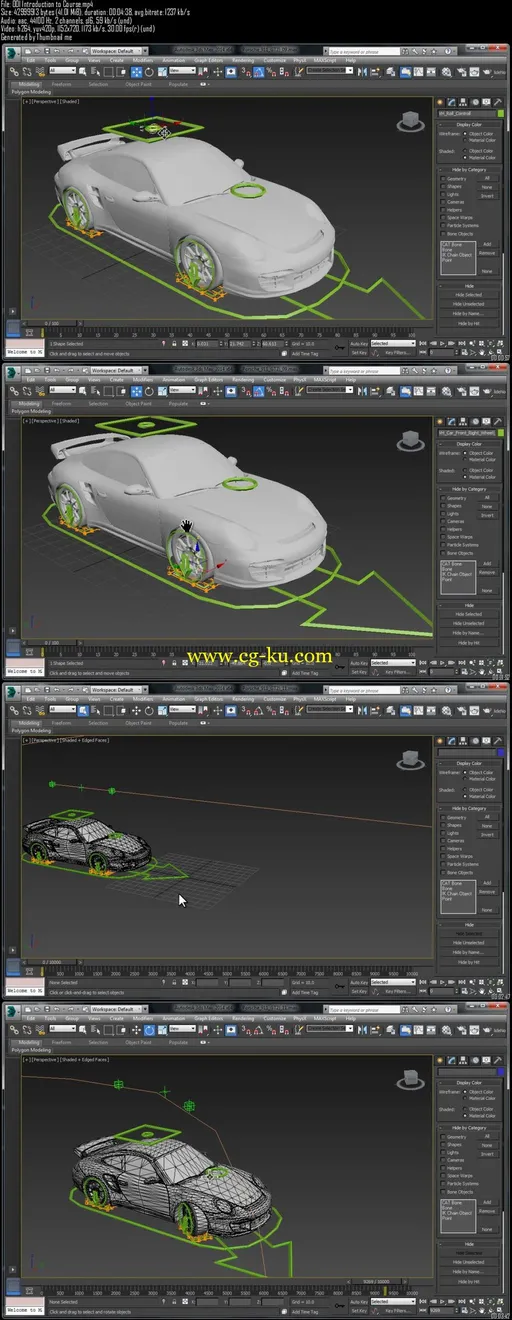This screenshot has height=1320, width=512.
Task: Click the application logo button, first screenshot
Action: pyautogui.click(x=12, y=52)
